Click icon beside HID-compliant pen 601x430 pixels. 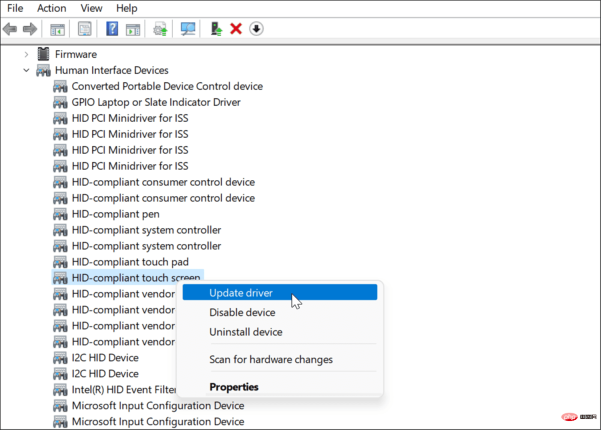60,214
